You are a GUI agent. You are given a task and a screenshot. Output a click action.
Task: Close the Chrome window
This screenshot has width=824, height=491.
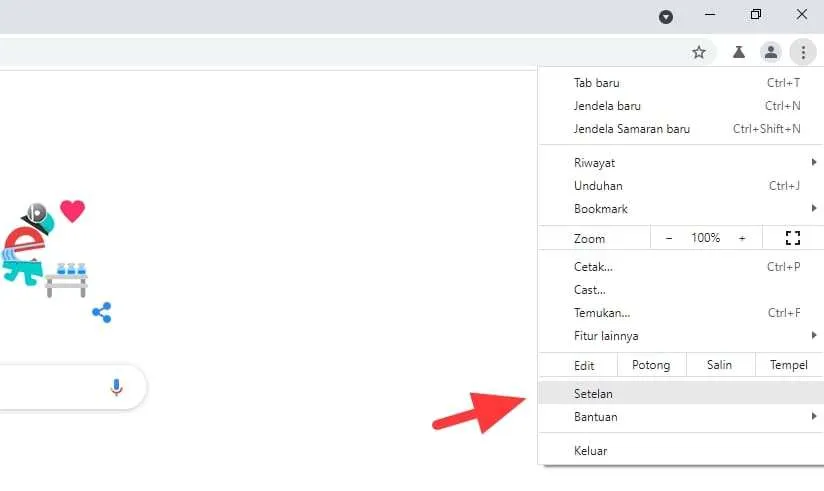[801, 15]
